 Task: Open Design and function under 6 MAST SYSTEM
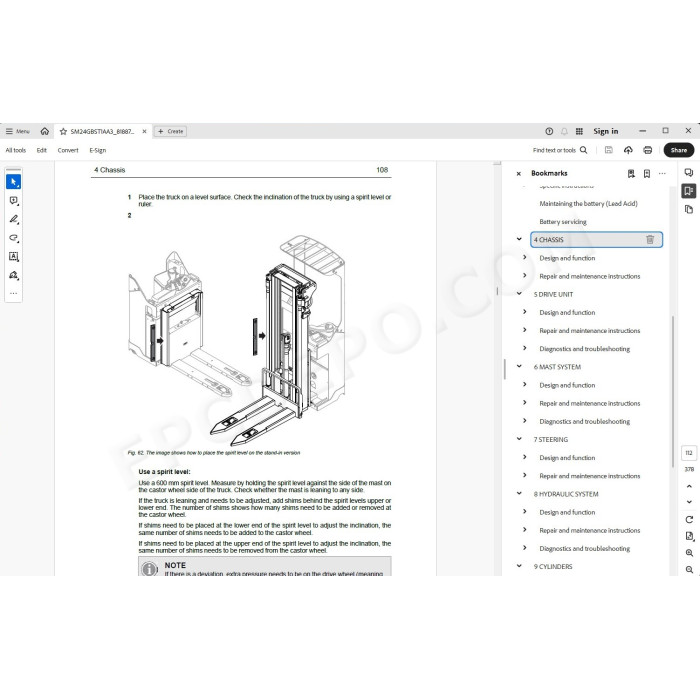pyautogui.click(x=567, y=385)
